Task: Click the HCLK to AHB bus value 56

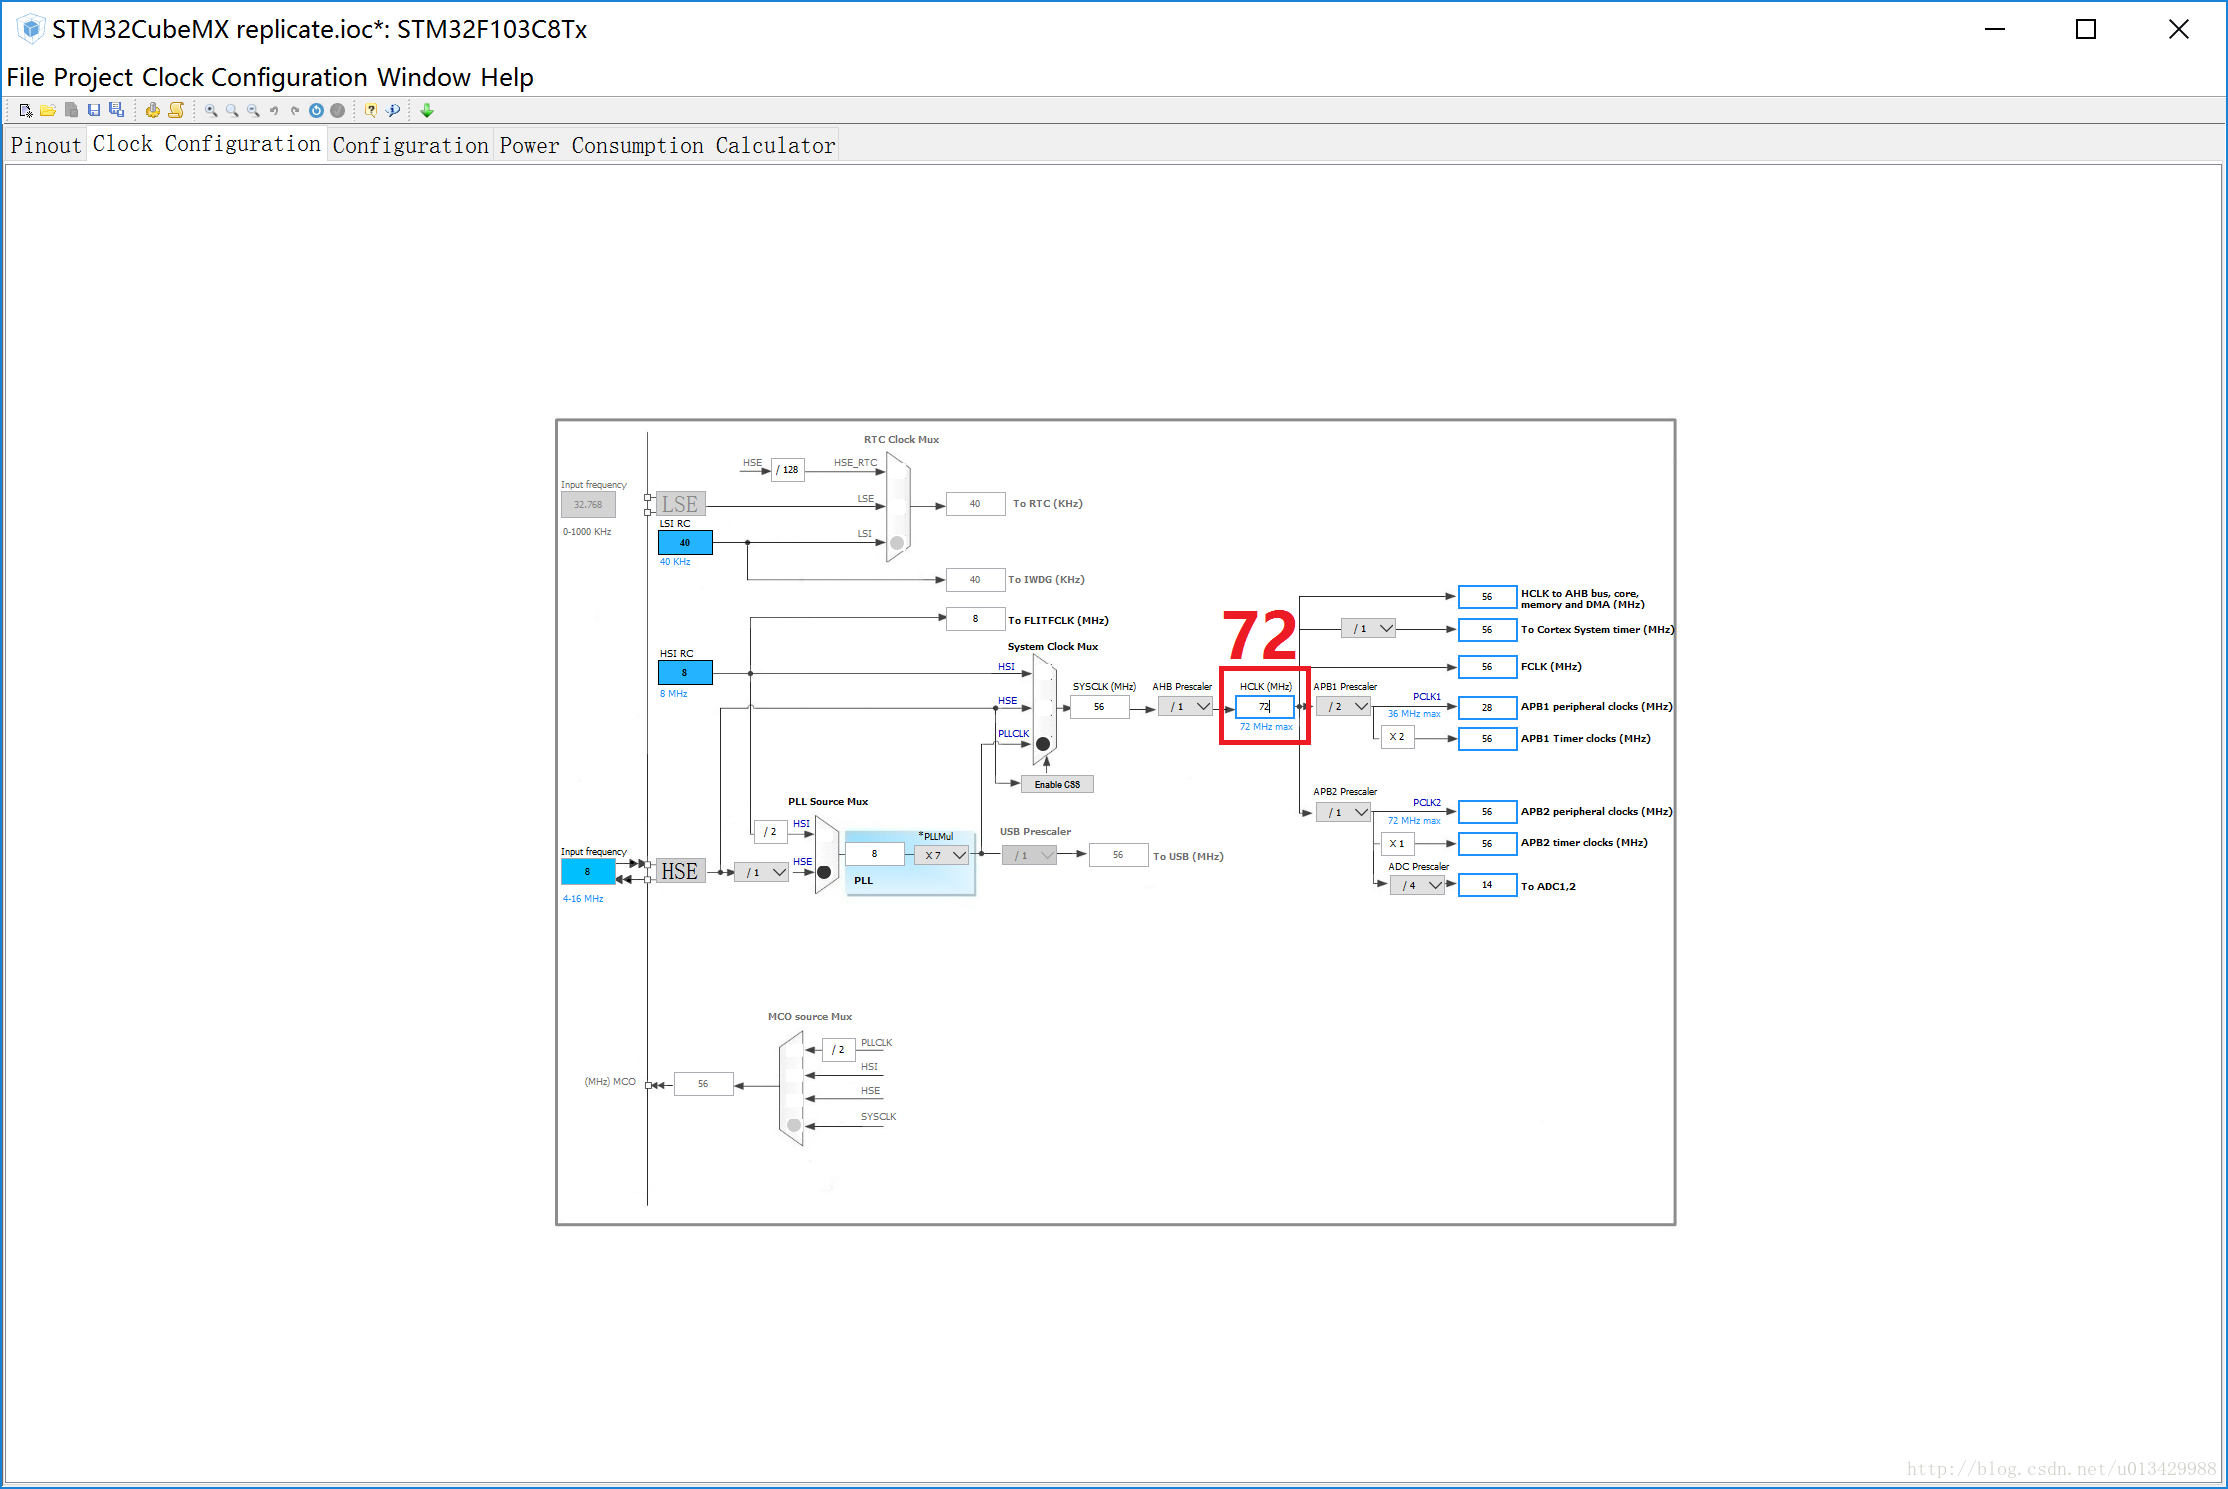Action: pyautogui.click(x=1487, y=597)
